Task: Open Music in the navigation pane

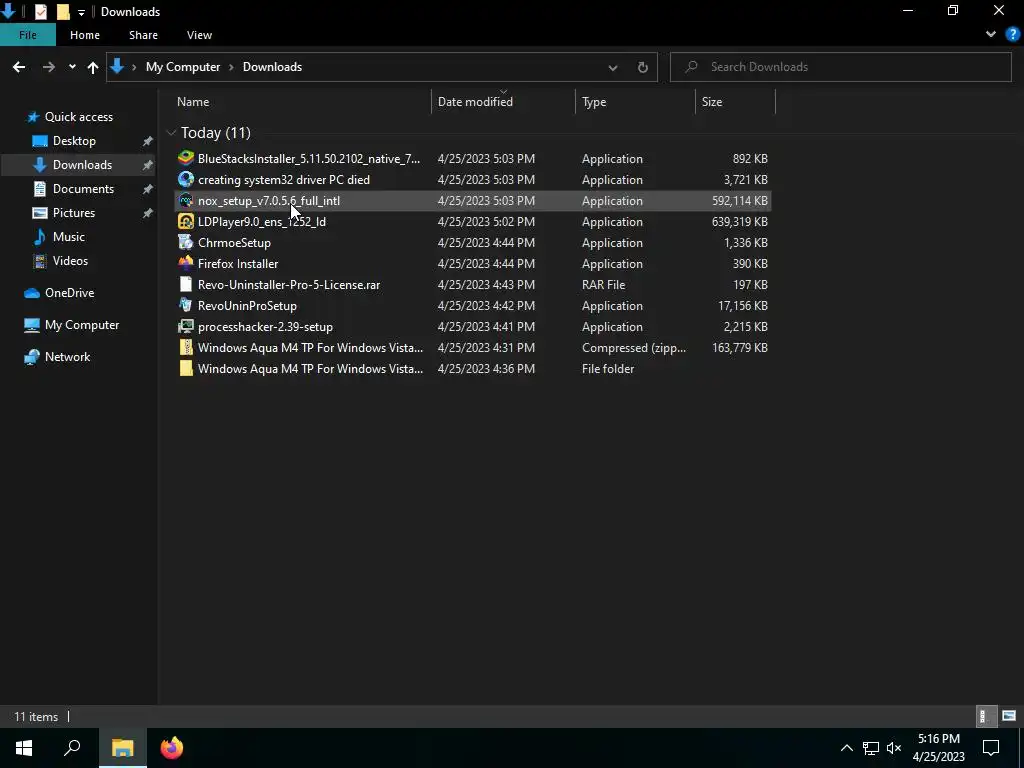Action: pos(69,236)
